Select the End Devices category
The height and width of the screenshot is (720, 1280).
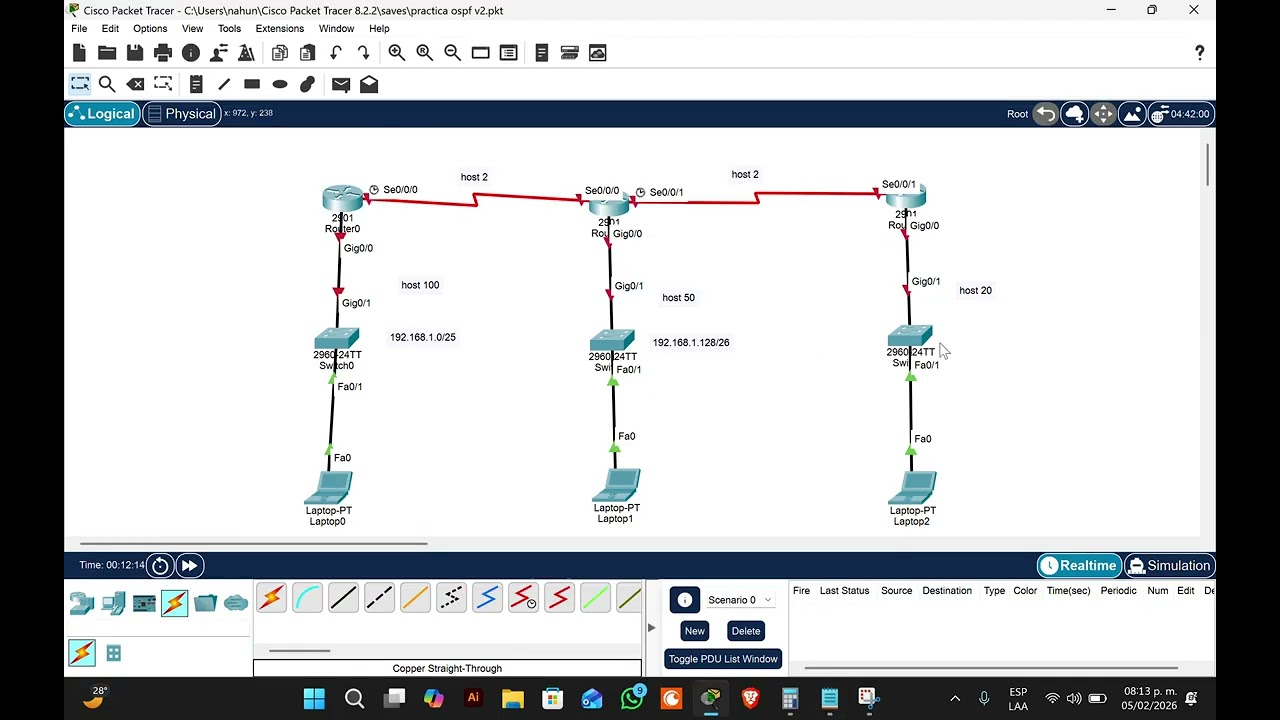113,603
